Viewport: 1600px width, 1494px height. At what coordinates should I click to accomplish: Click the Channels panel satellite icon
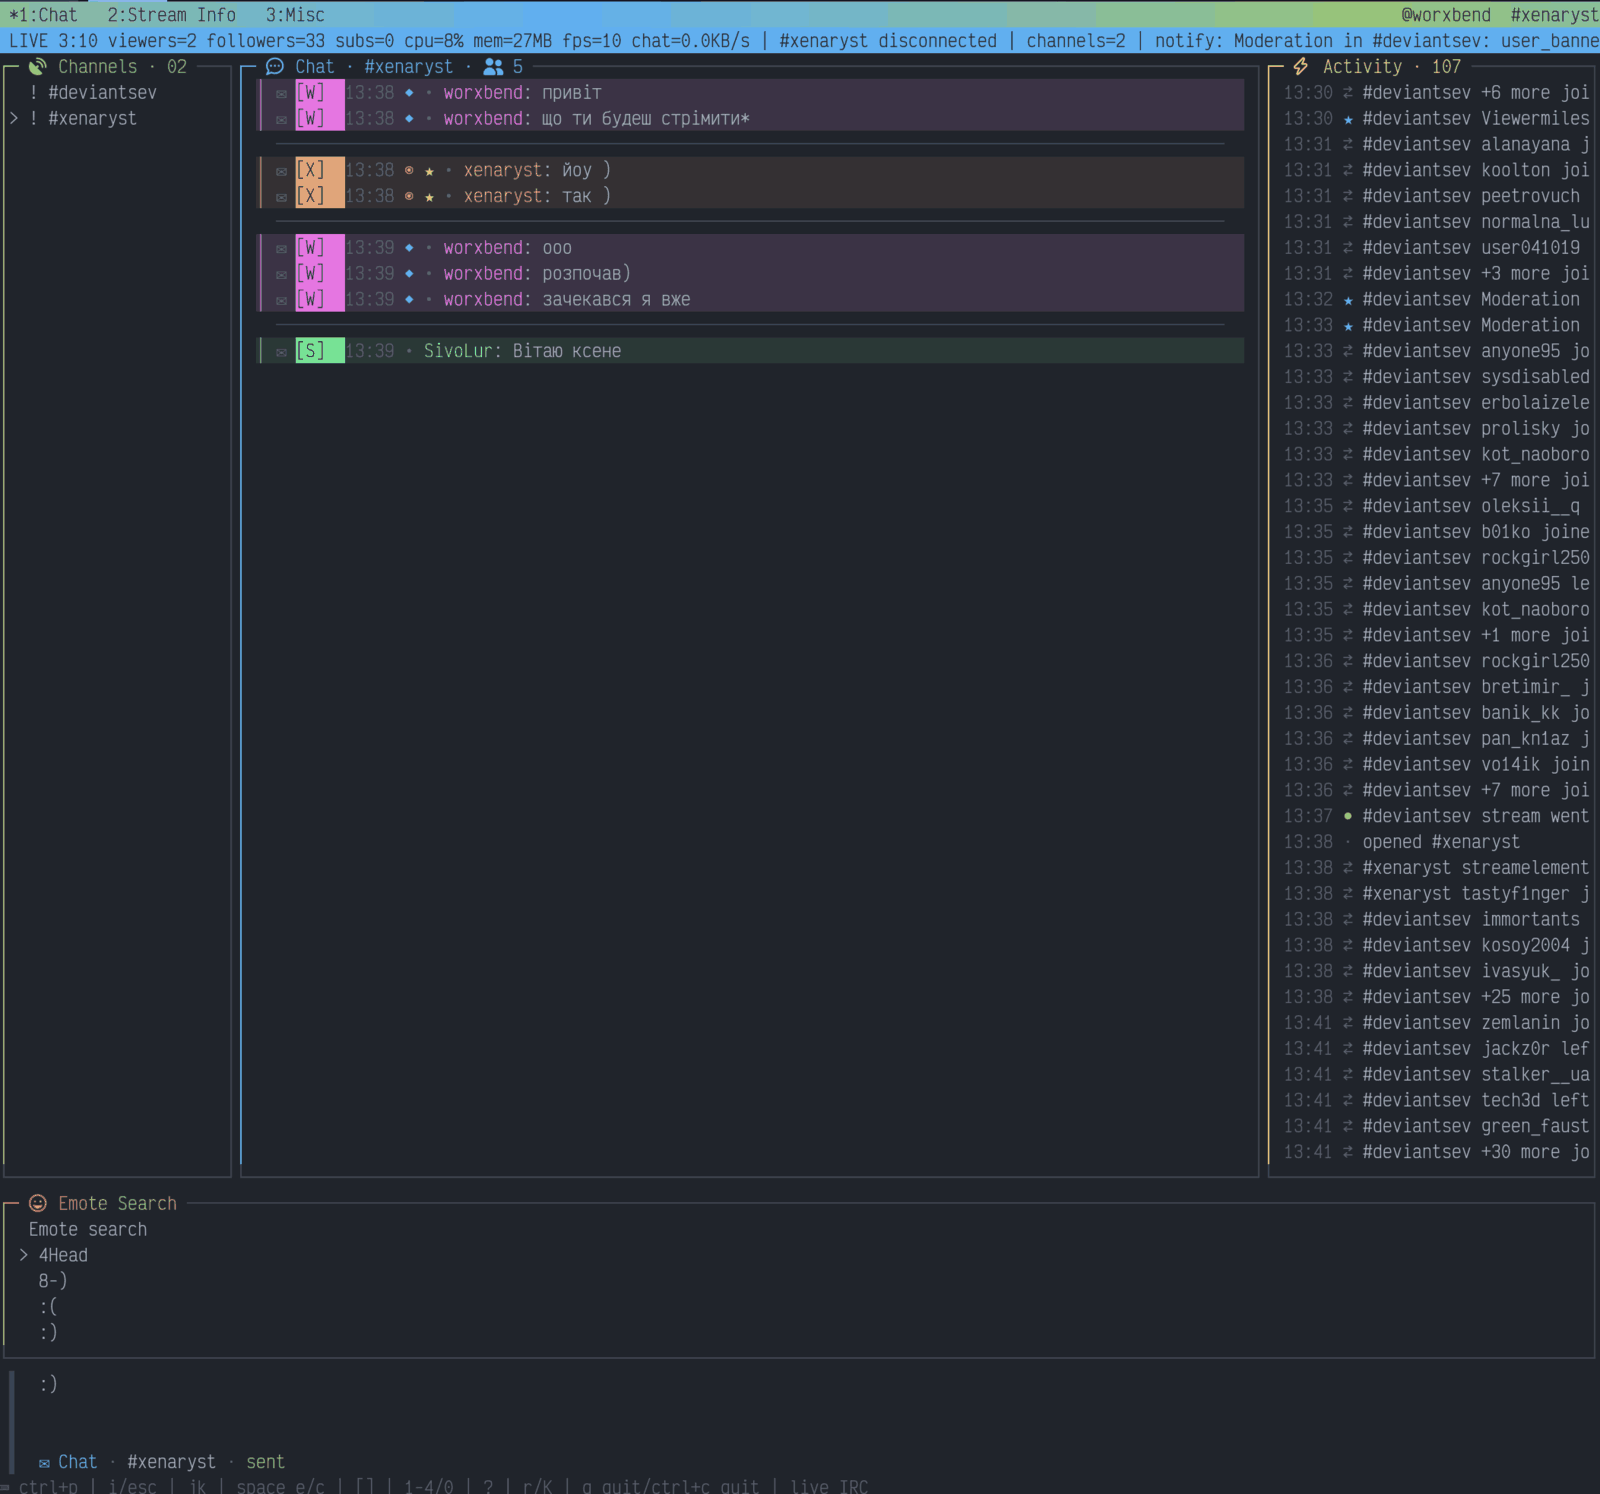point(38,67)
